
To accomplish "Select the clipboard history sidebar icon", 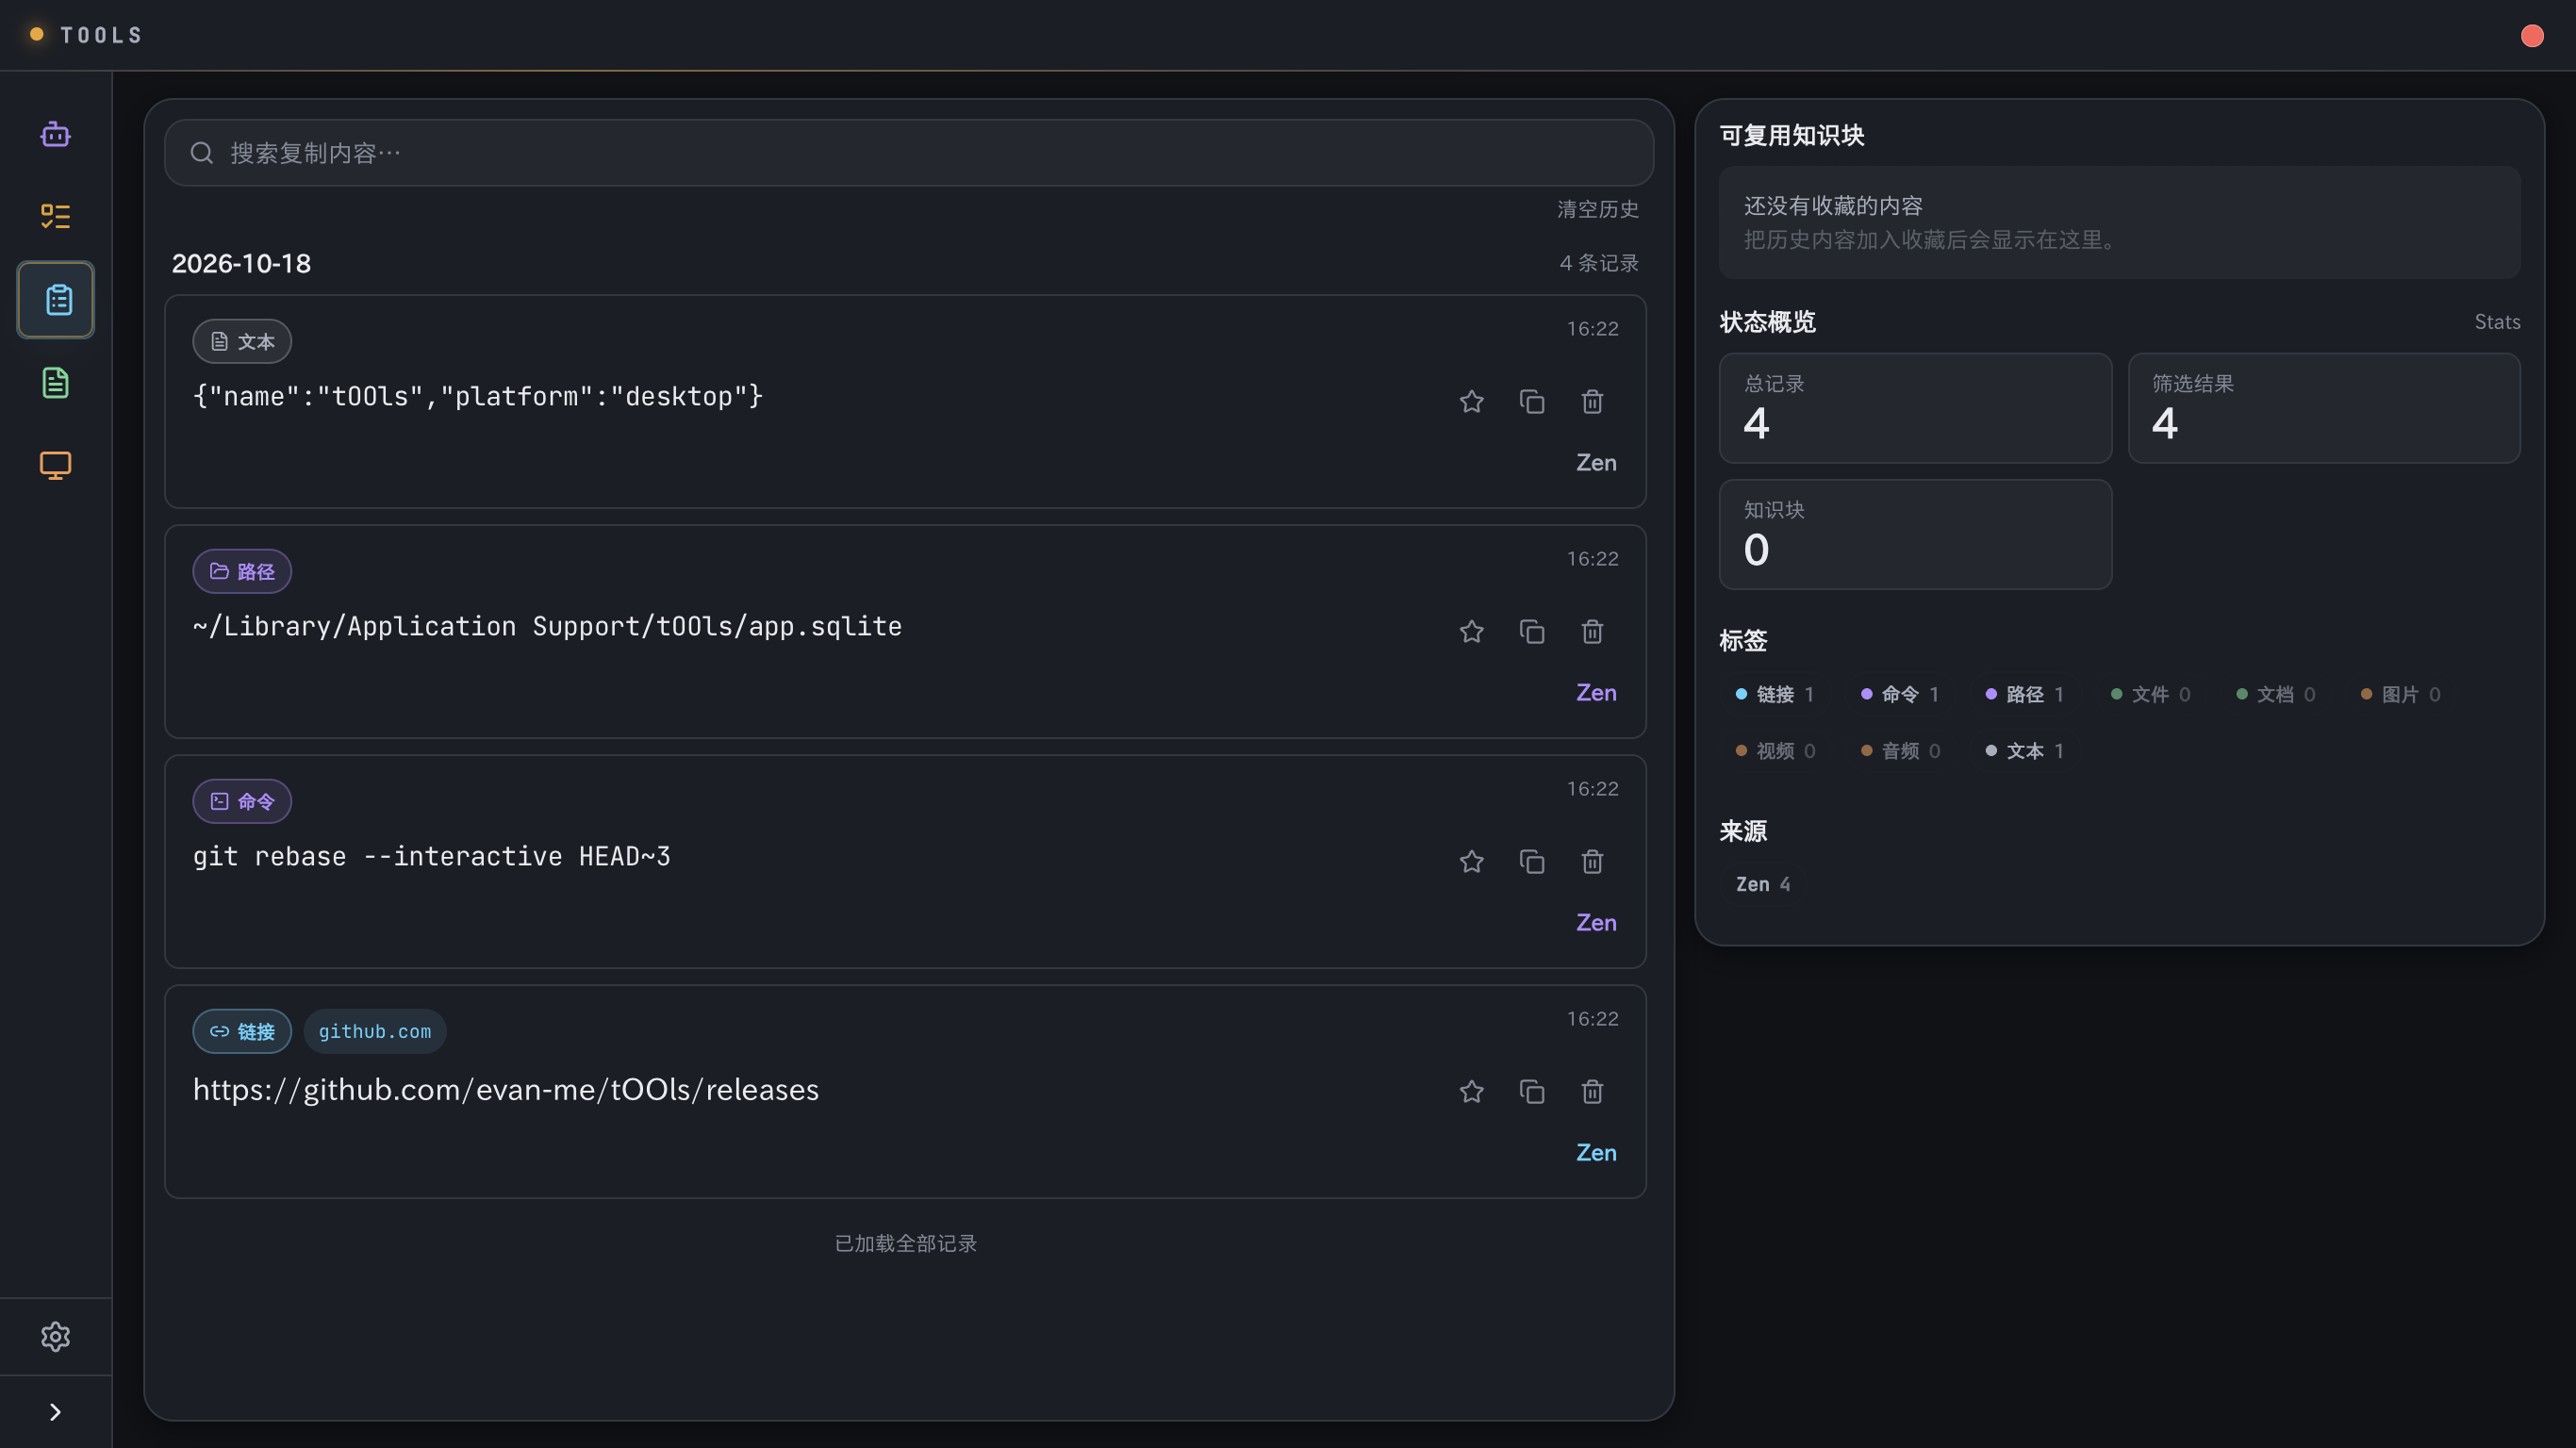I will pyautogui.click(x=56, y=300).
